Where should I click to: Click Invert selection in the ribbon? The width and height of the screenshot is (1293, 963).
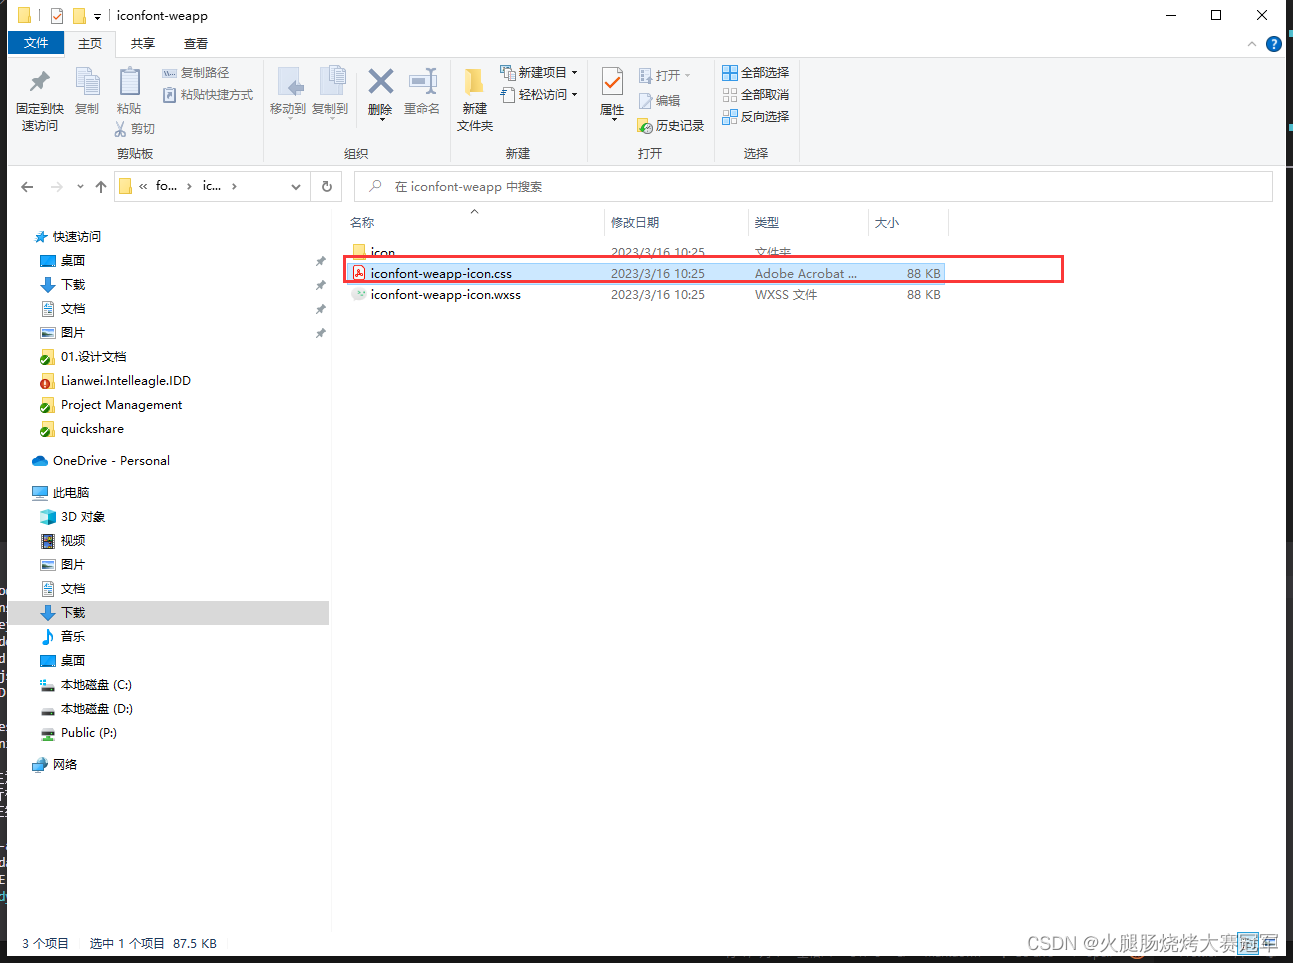[756, 117]
